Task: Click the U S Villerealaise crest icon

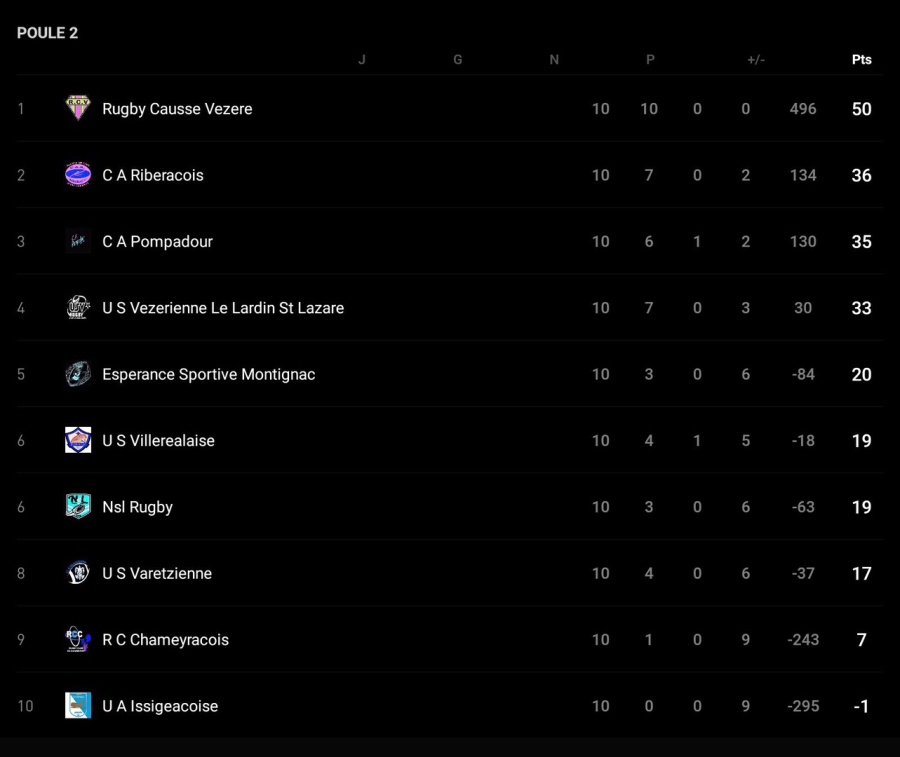Action: (78, 440)
